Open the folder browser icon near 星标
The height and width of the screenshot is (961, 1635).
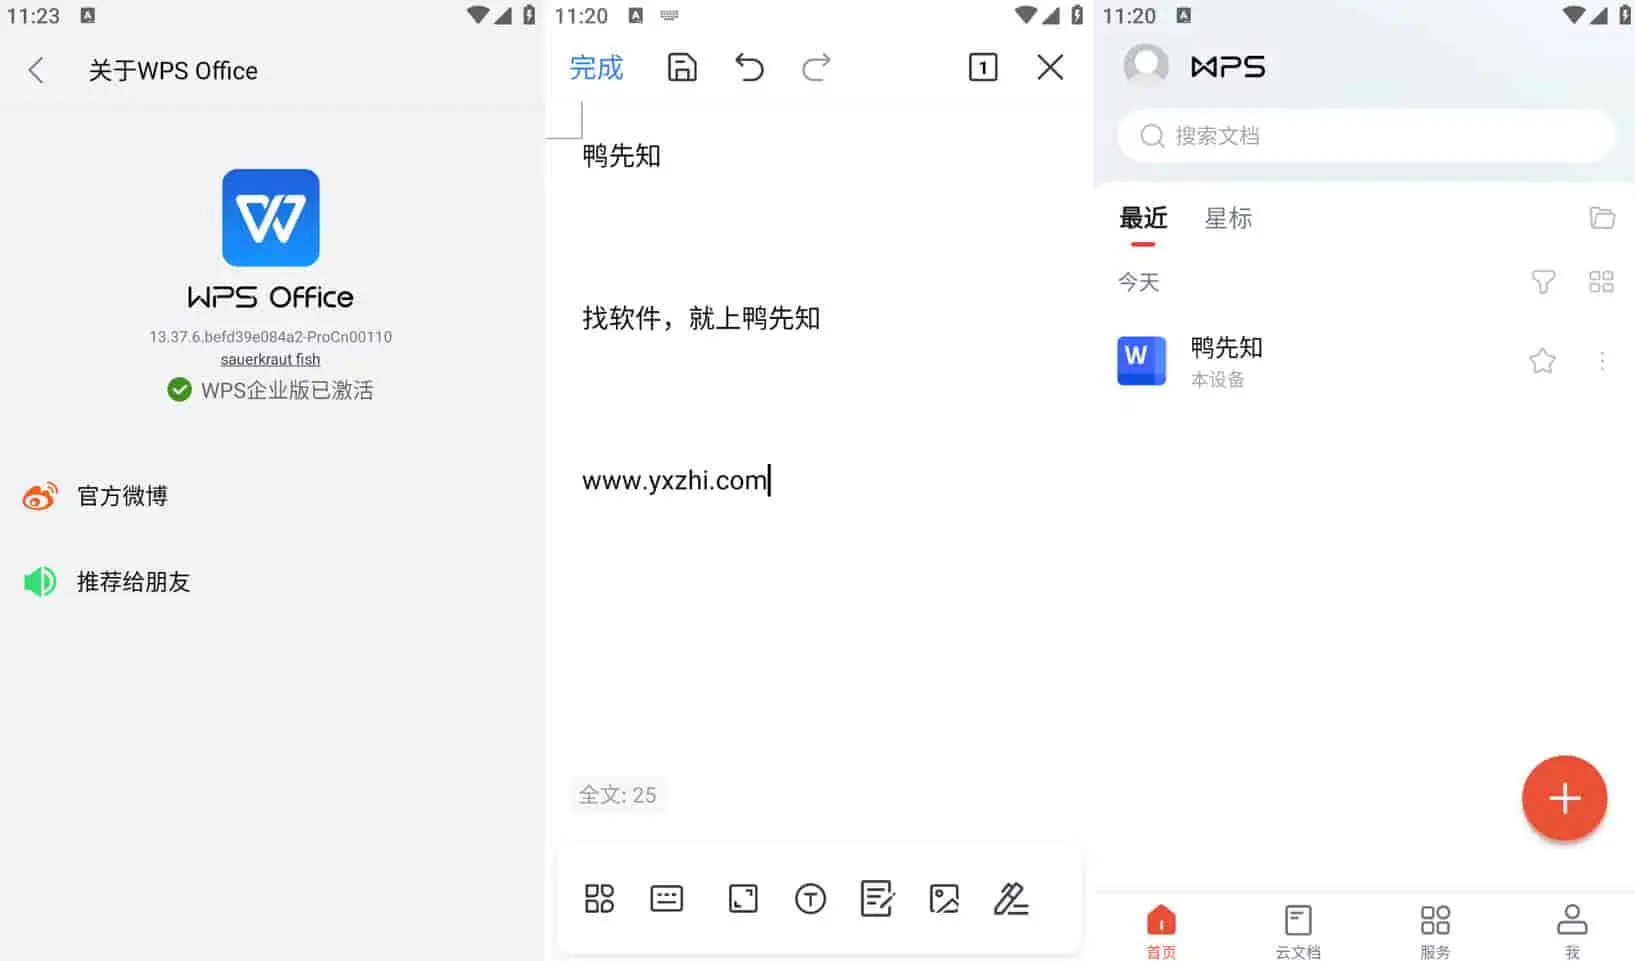point(1602,217)
